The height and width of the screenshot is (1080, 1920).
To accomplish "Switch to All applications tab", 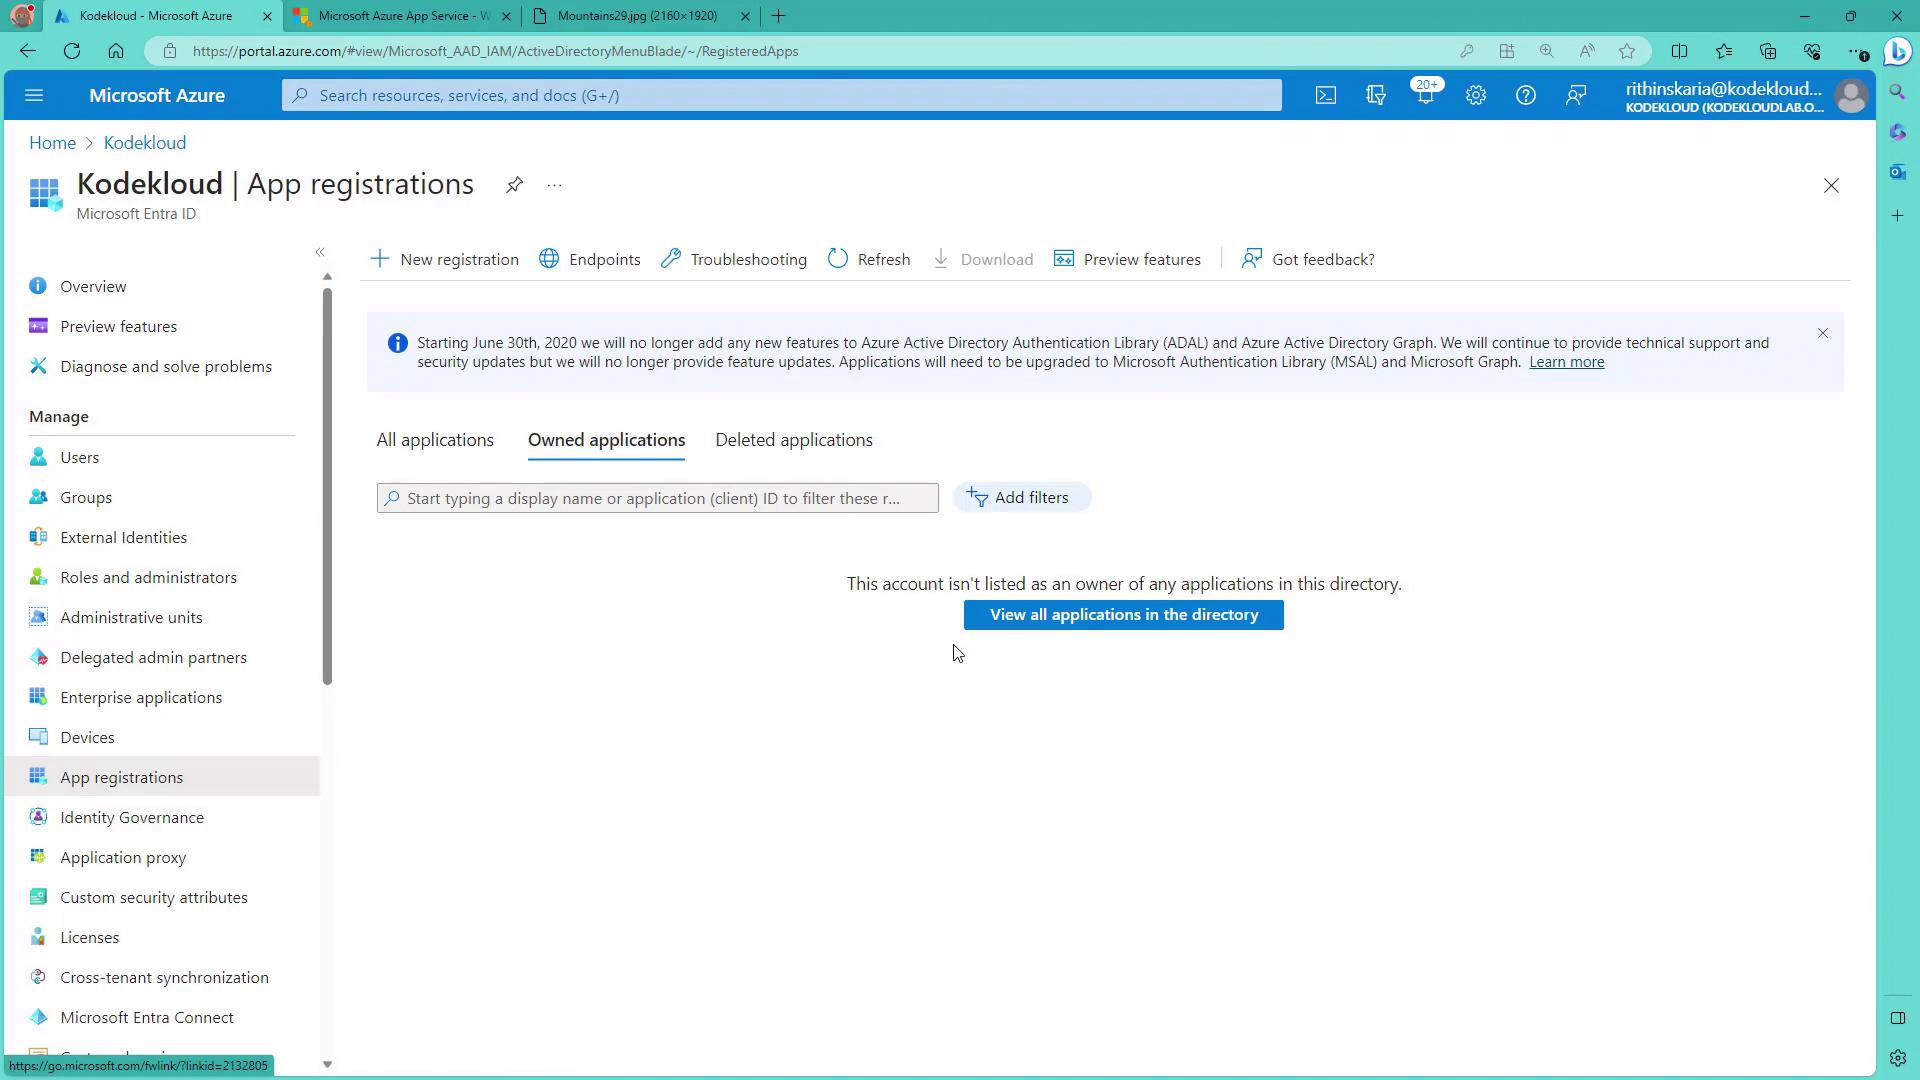I will 435,440.
